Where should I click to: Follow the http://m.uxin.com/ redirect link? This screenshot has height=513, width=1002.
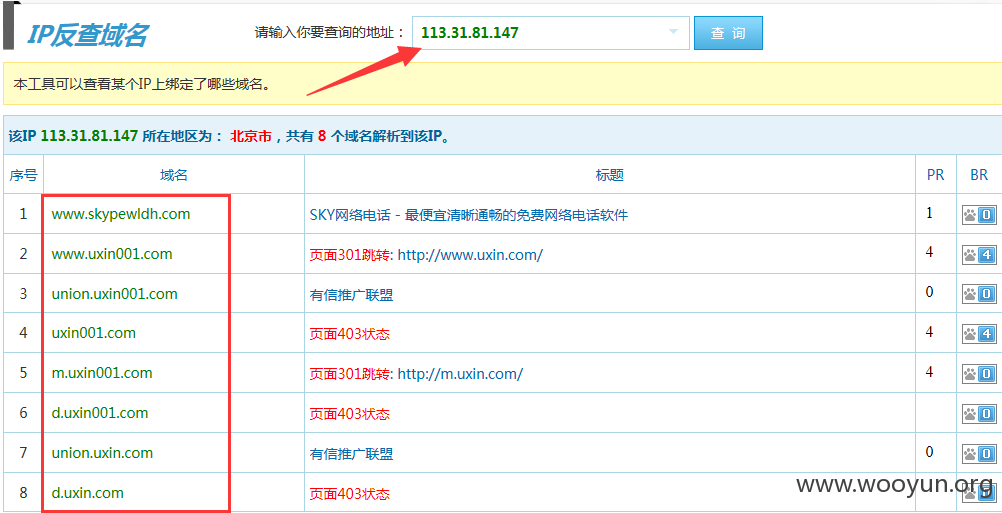460,374
